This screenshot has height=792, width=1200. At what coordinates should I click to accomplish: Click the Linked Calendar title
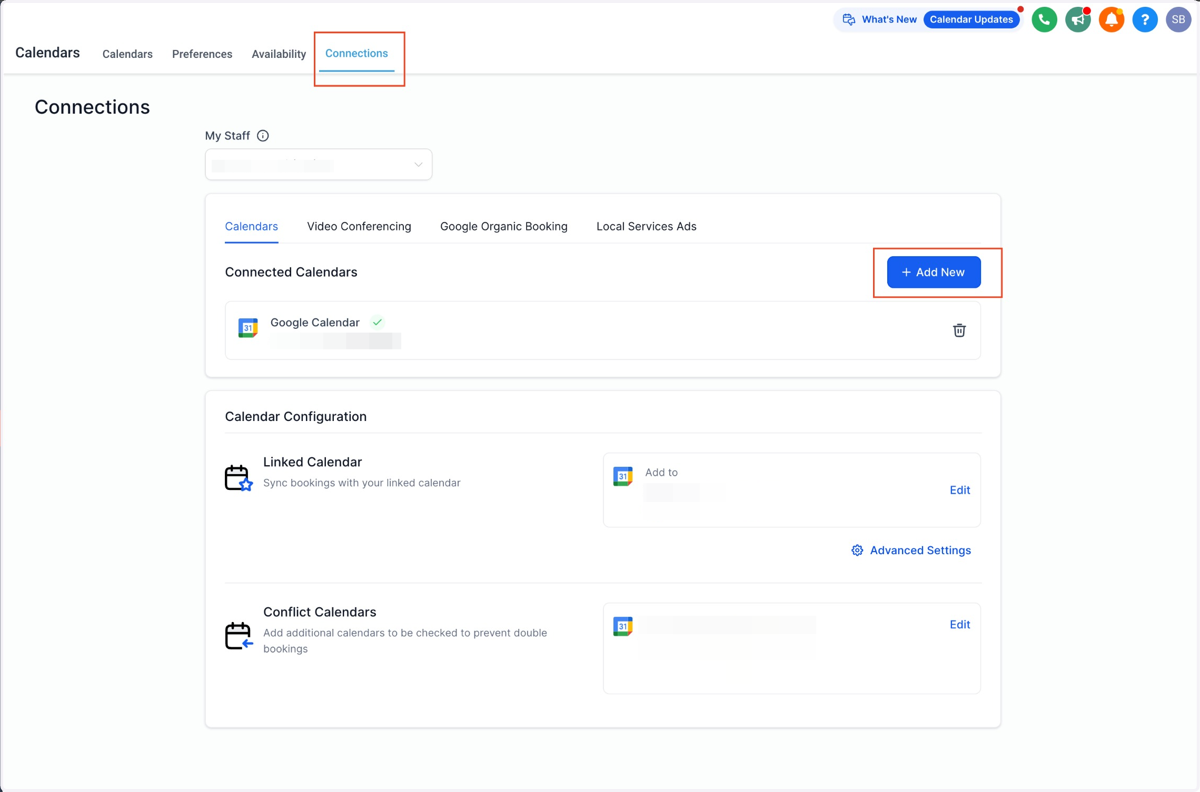[x=312, y=462]
